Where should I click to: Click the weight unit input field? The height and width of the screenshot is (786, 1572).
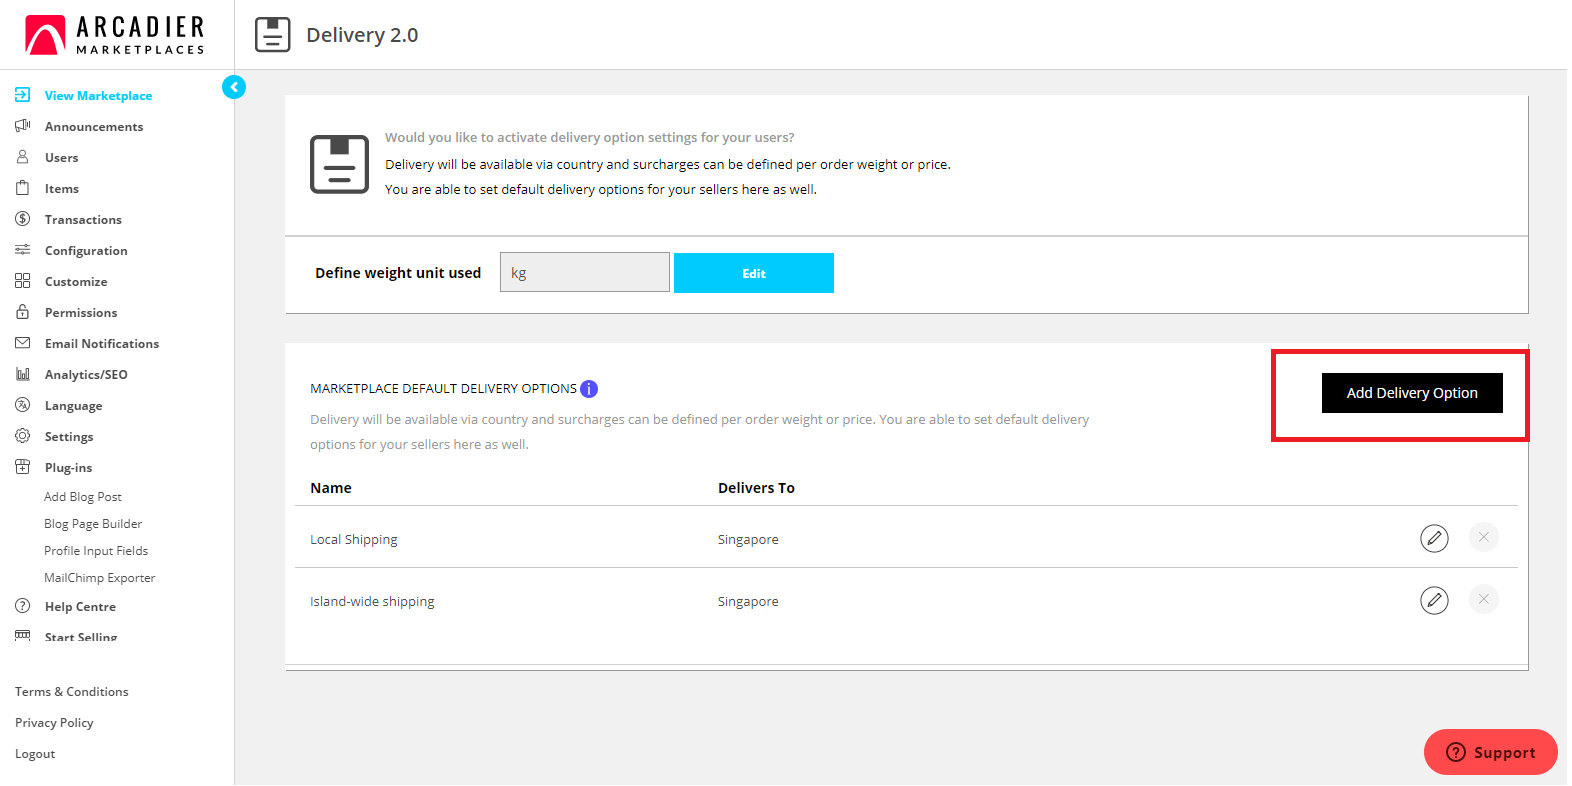[x=584, y=273]
